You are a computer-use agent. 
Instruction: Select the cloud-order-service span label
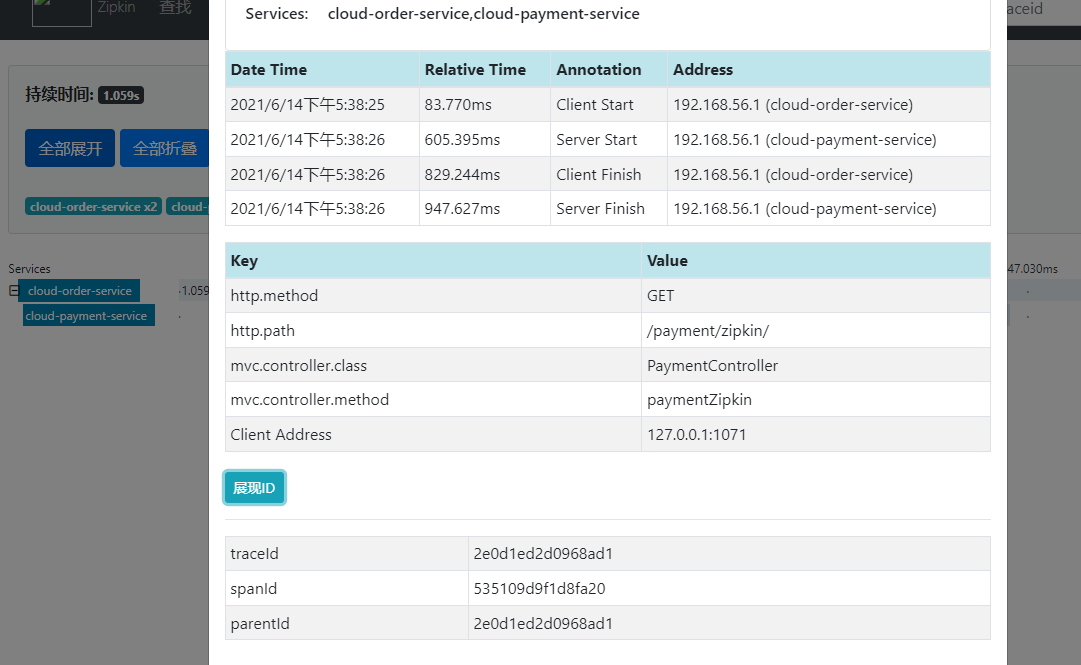pos(80,291)
